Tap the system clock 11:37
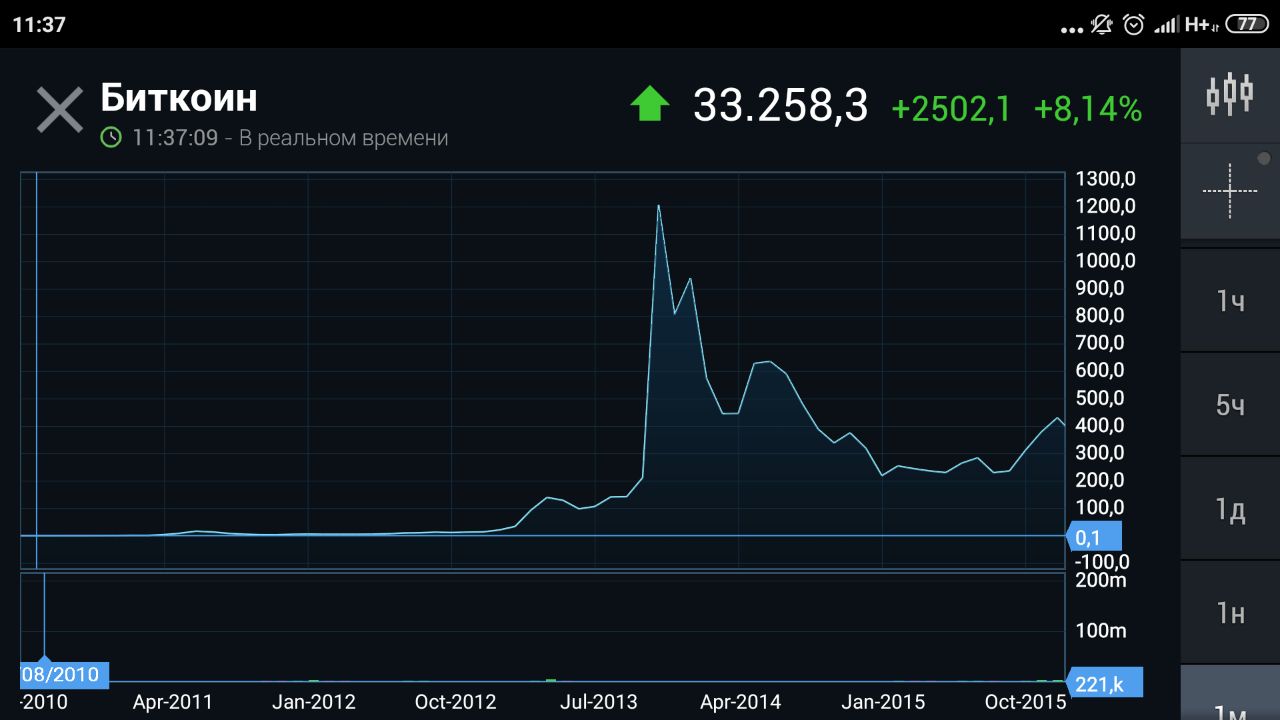1280x720 pixels. coord(39,24)
